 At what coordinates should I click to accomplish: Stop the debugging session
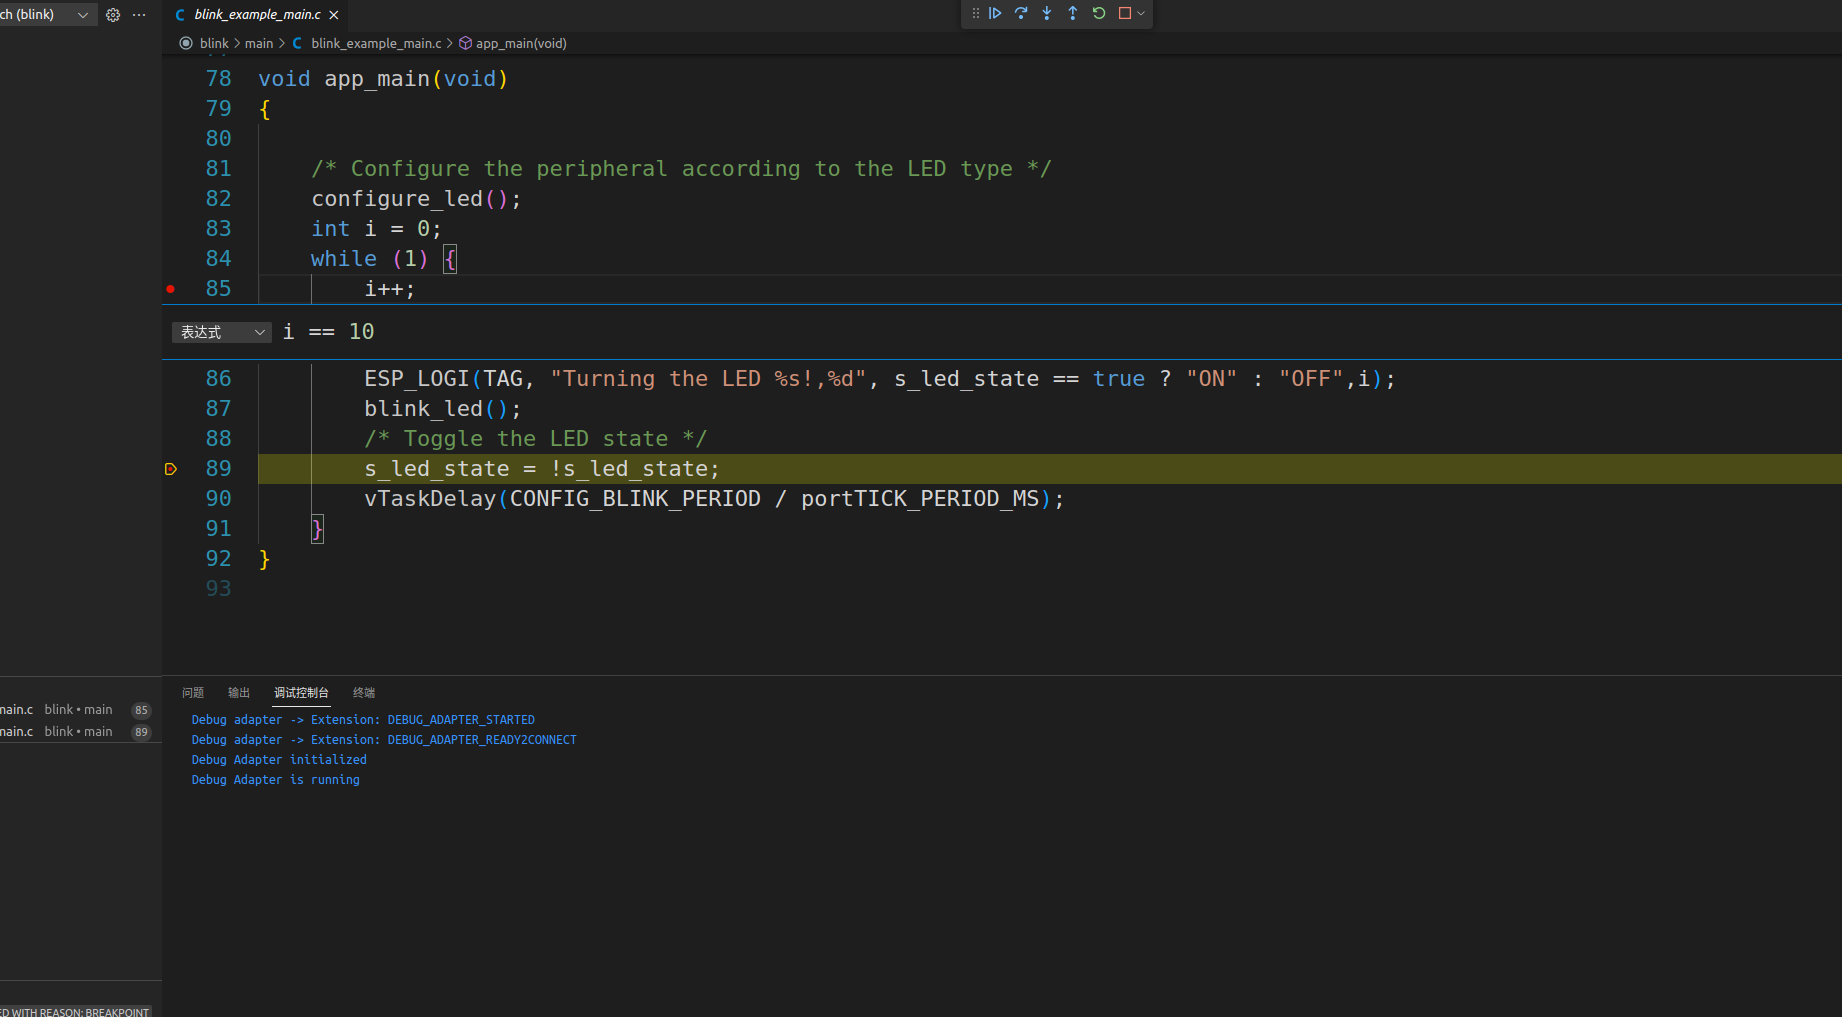tap(1125, 13)
